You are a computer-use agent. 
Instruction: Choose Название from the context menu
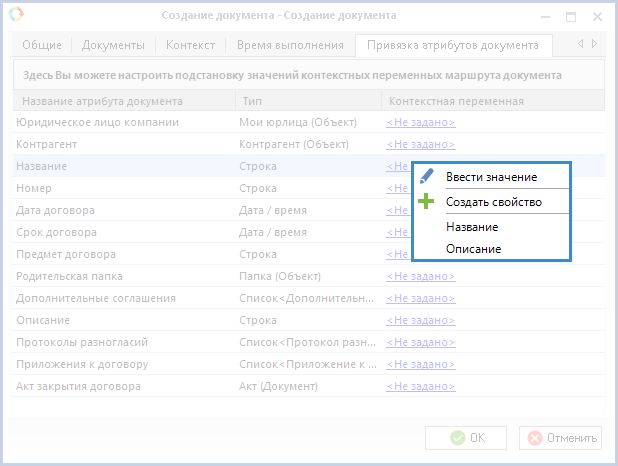coord(472,227)
